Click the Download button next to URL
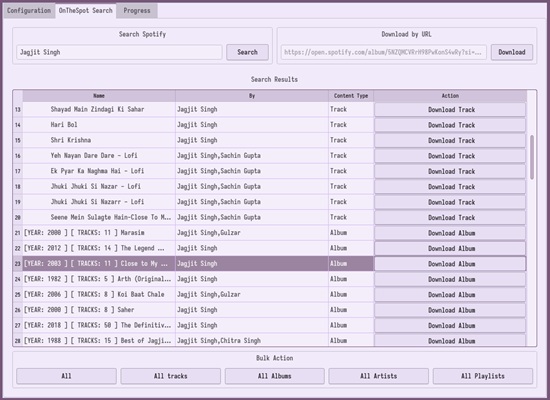 tap(512, 52)
